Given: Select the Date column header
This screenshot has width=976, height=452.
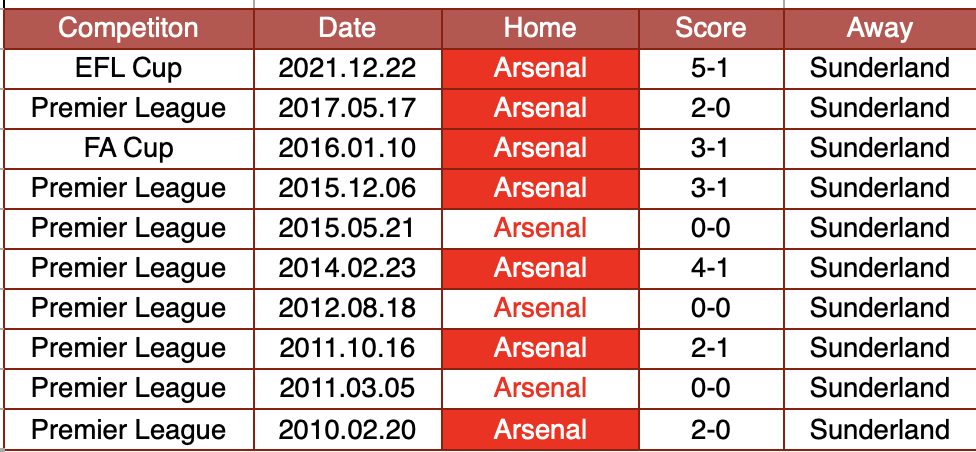Looking at the screenshot, I should point(347,28).
